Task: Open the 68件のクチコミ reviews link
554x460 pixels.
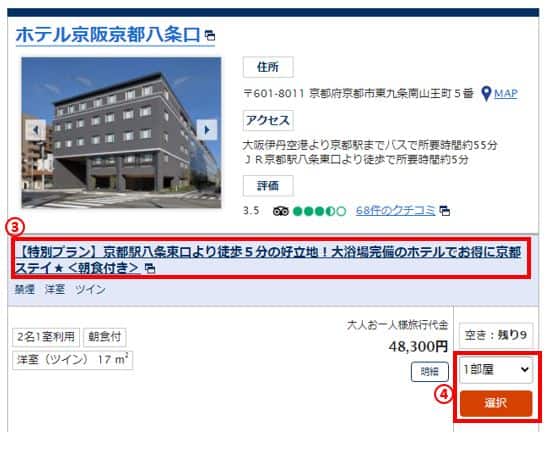Action: [395, 211]
